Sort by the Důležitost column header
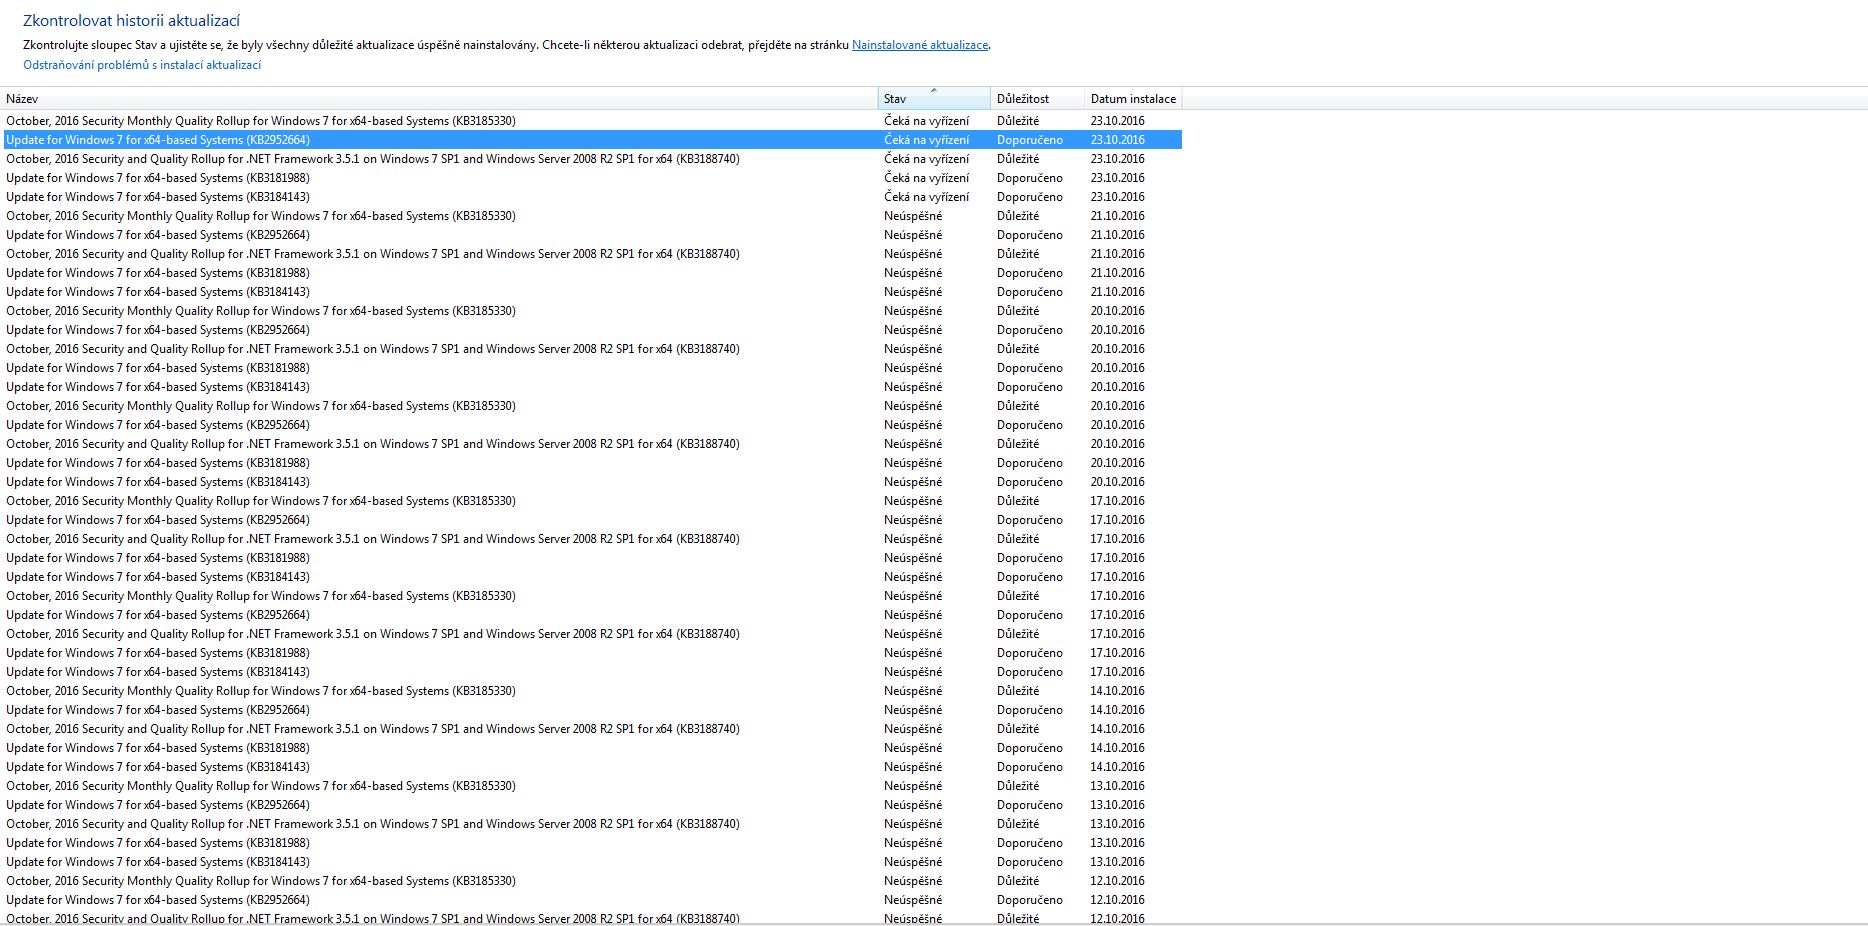The height and width of the screenshot is (926, 1868). click(x=1037, y=99)
